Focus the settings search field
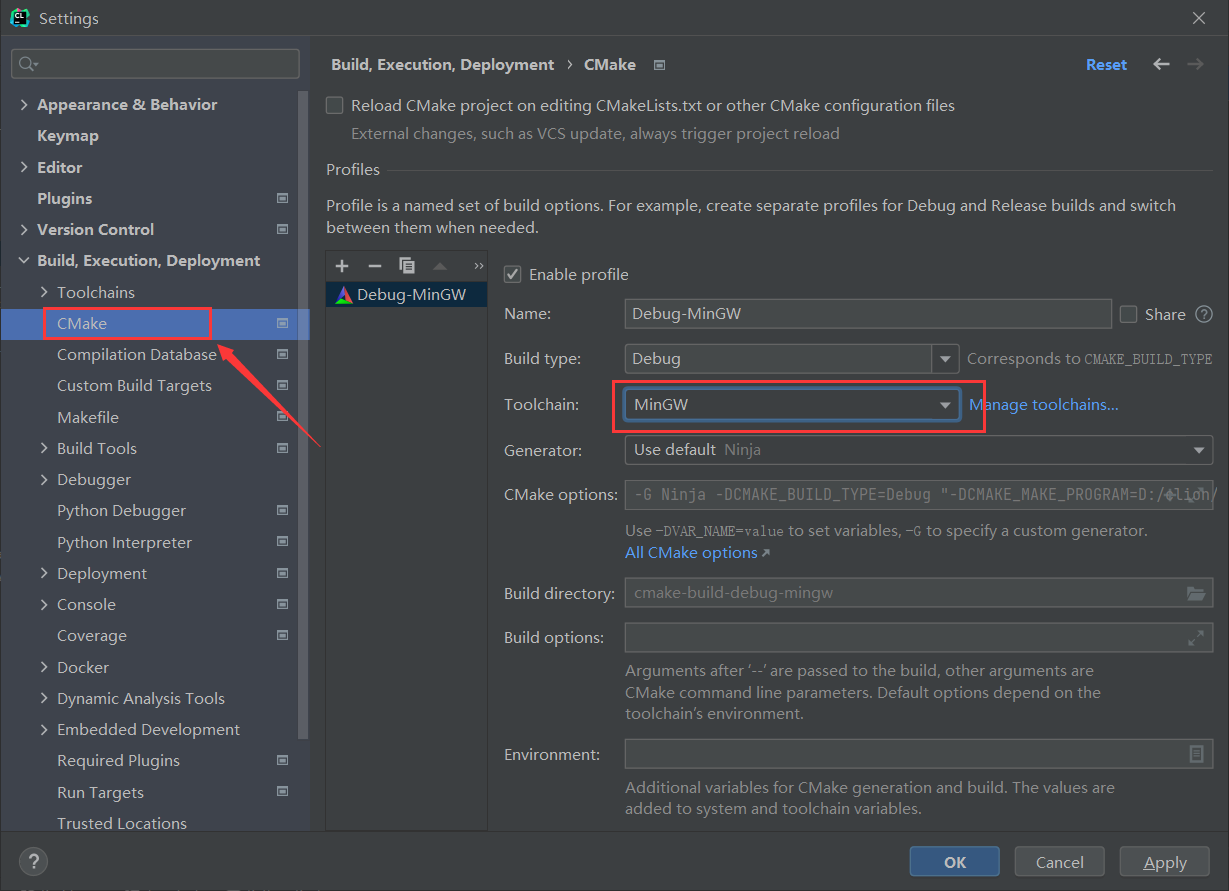The height and width of the screenshot is (891, 1229). point(155,64)
